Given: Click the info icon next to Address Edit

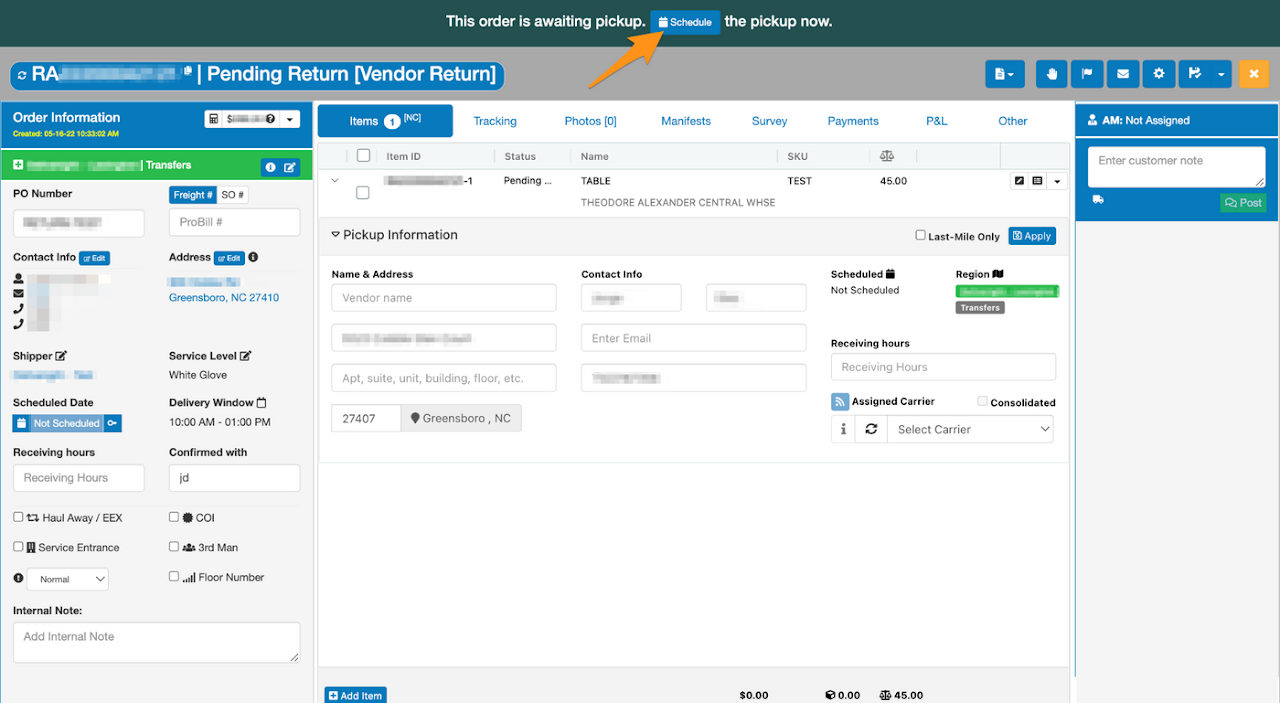Looking at the screenshot, I should point(254,258).
